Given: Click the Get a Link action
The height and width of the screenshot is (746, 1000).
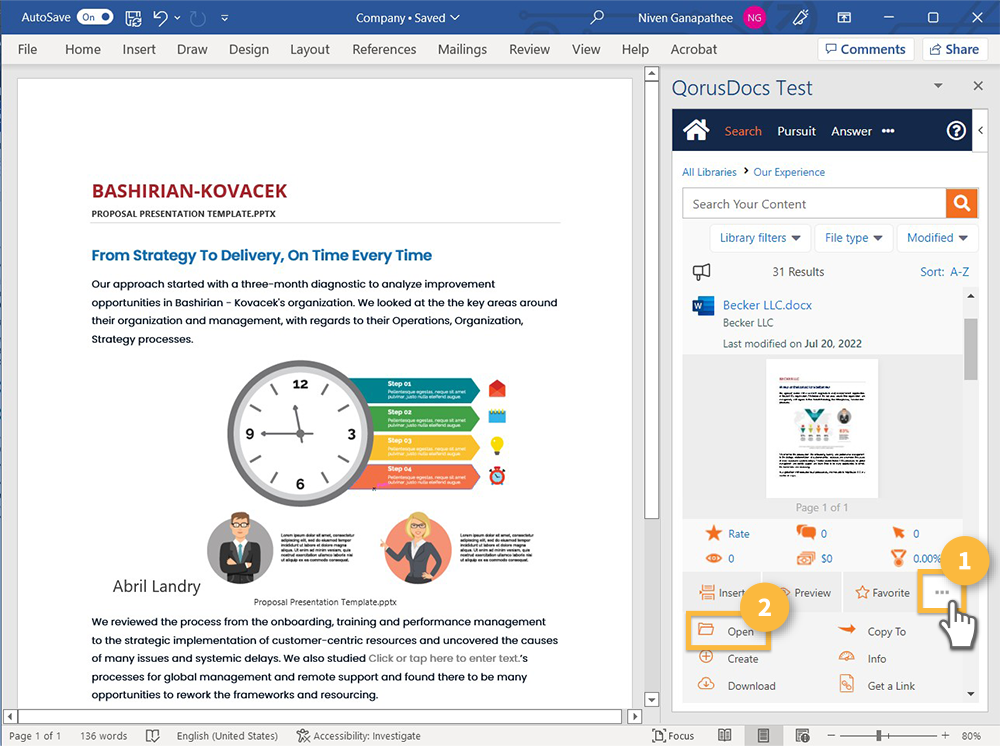Looking at the screenshot, I should click(x=877, y=685).
